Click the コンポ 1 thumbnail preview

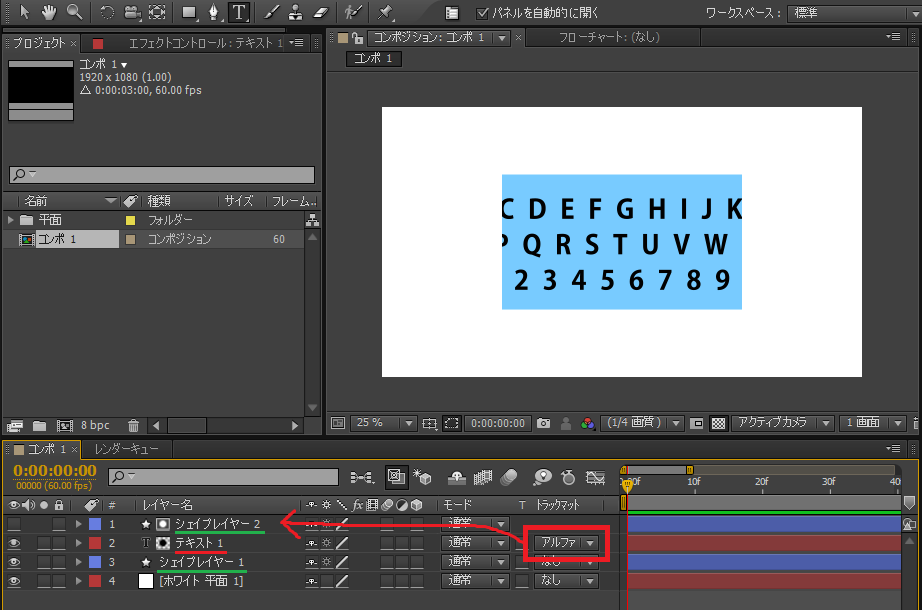coord(41,90)
